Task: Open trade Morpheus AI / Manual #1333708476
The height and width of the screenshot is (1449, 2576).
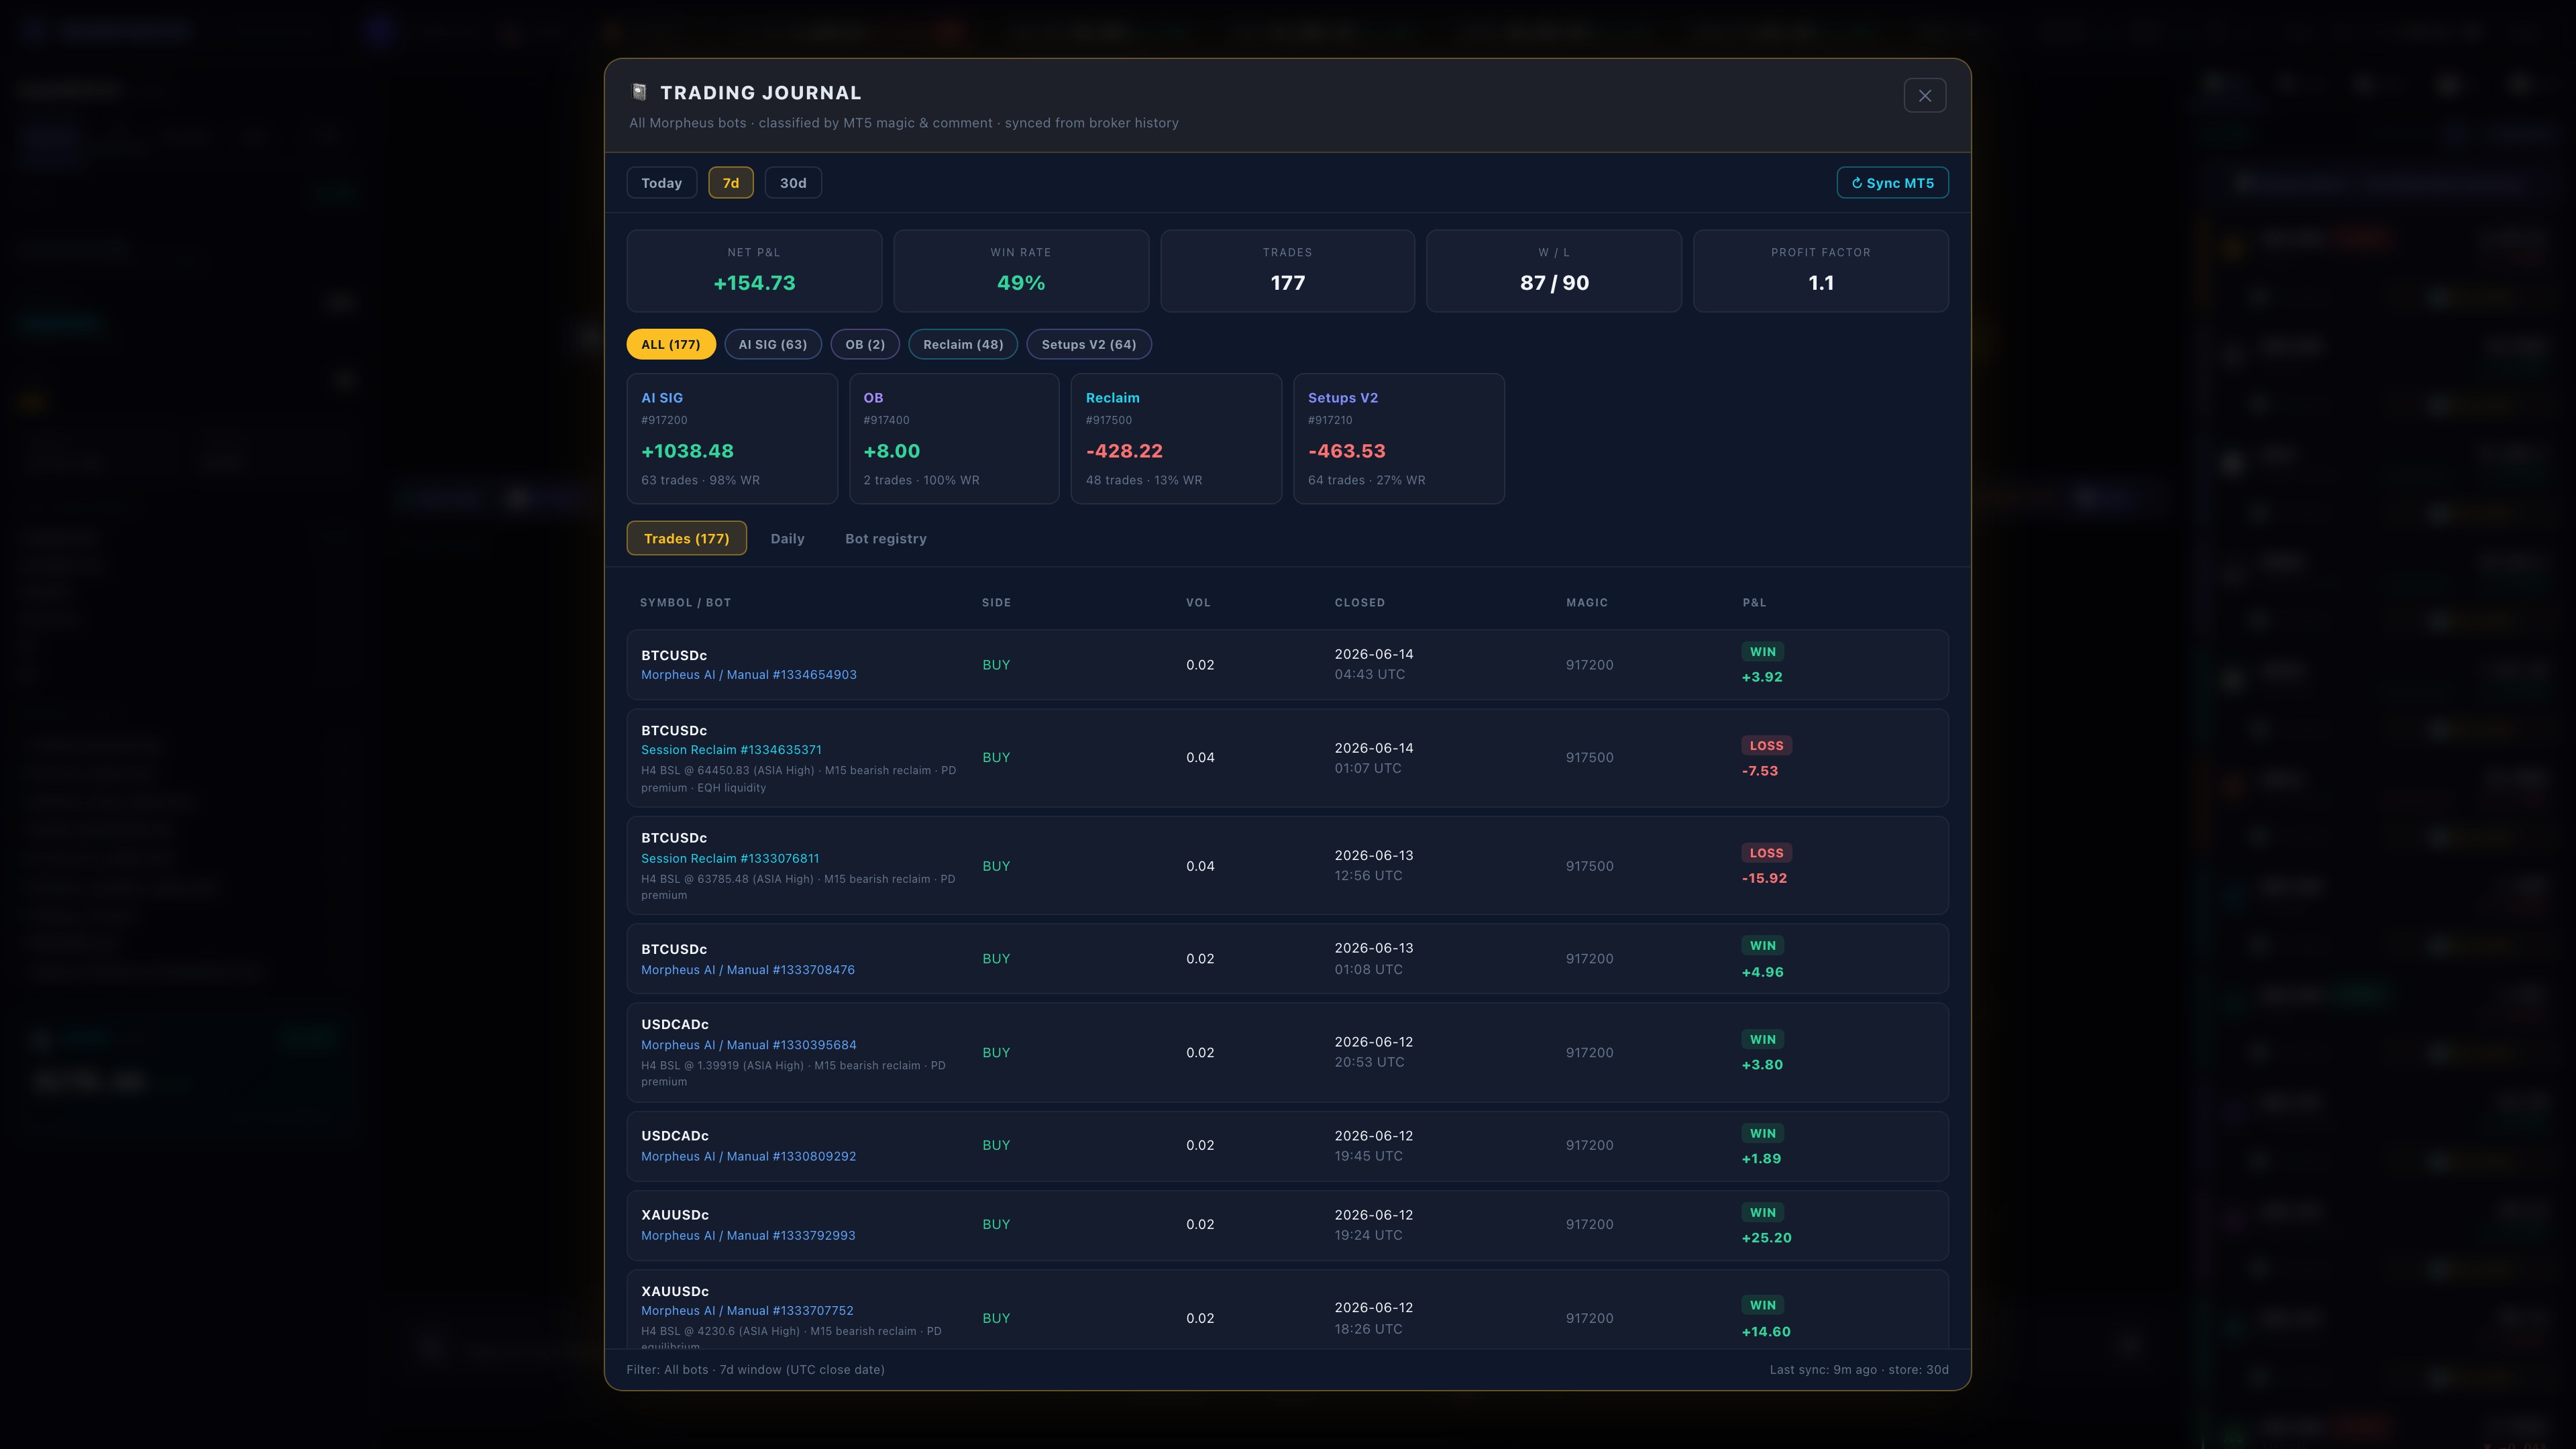Action: click(x=1288, y=959)
